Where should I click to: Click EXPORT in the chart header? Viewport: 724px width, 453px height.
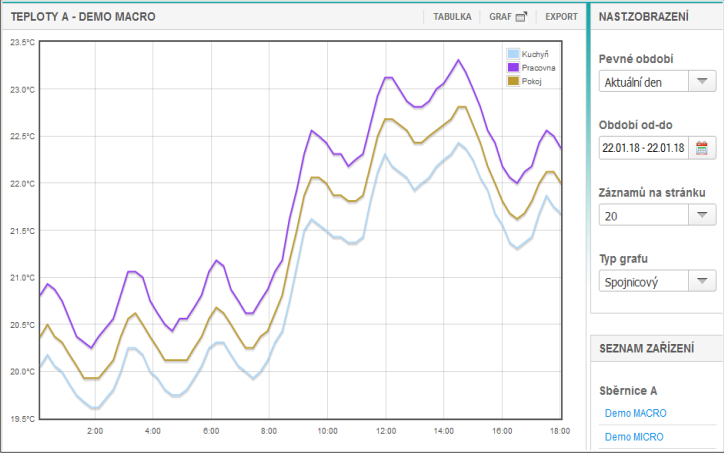(561, 17)
